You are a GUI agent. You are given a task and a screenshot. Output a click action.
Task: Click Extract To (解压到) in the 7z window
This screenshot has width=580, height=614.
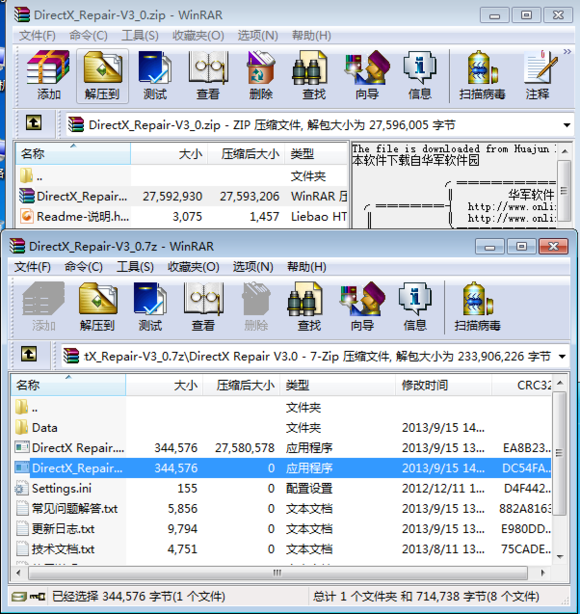pos(98,307)
